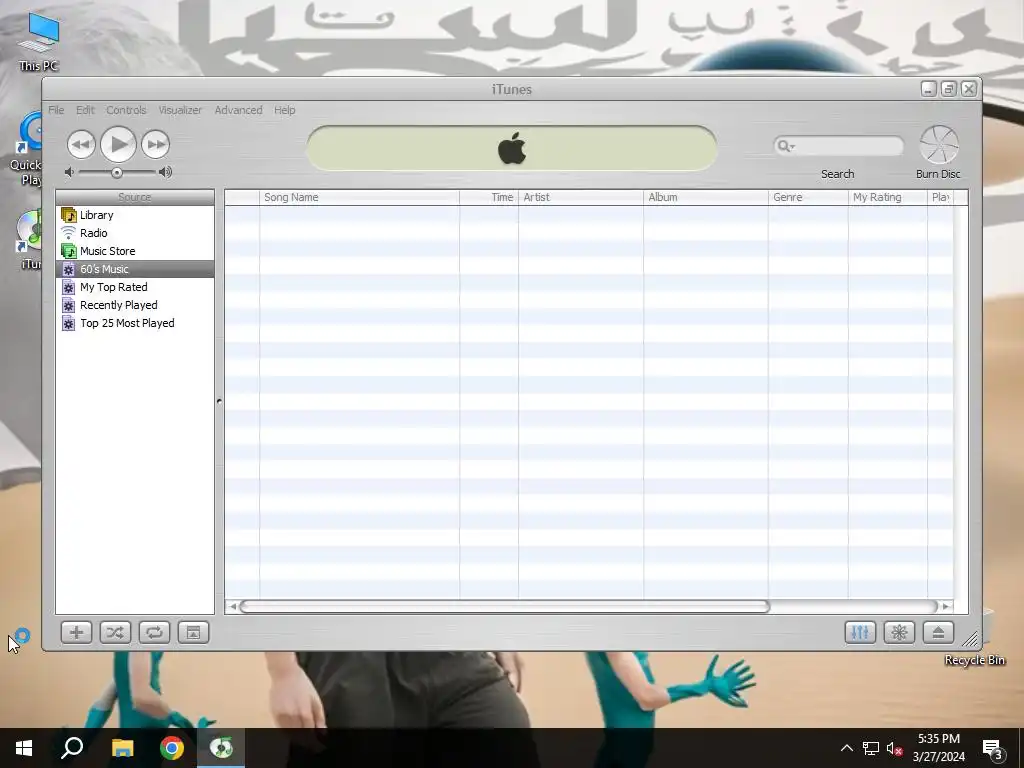Image resolution: width=1024 pixels, height=768 pixels.
Task: Click the Burn Disc icon
Action: point(938,145)
